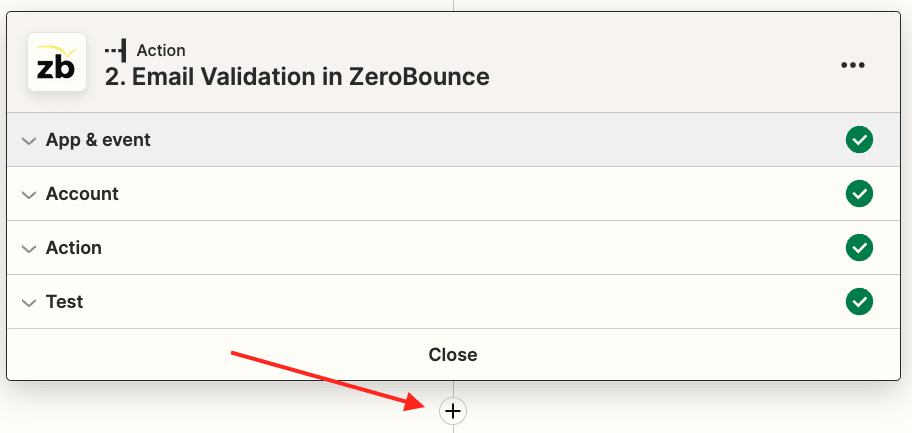Expand the Test section chevron

[x=28, y=302]
